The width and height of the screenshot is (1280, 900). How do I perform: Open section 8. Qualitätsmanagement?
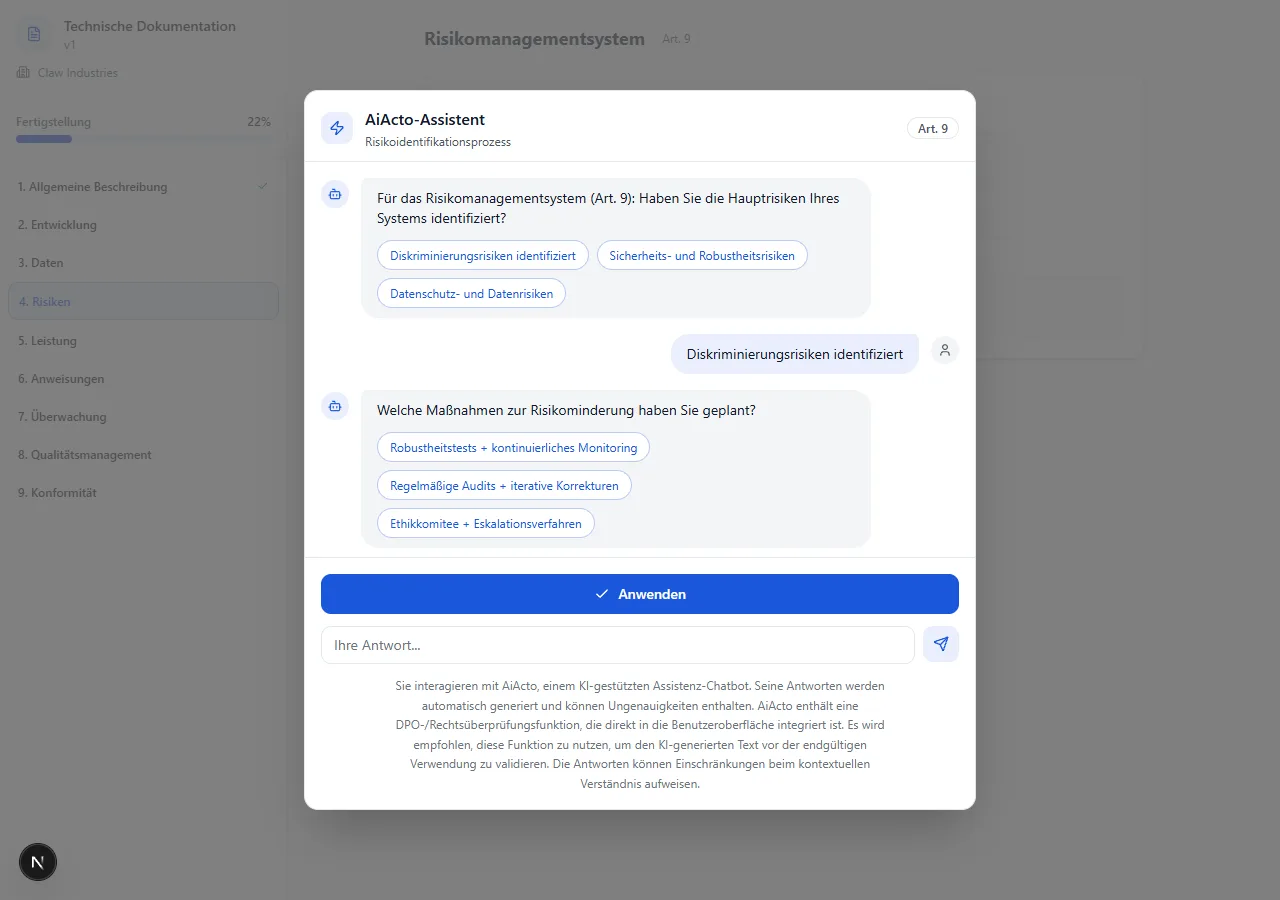(84, 455)
